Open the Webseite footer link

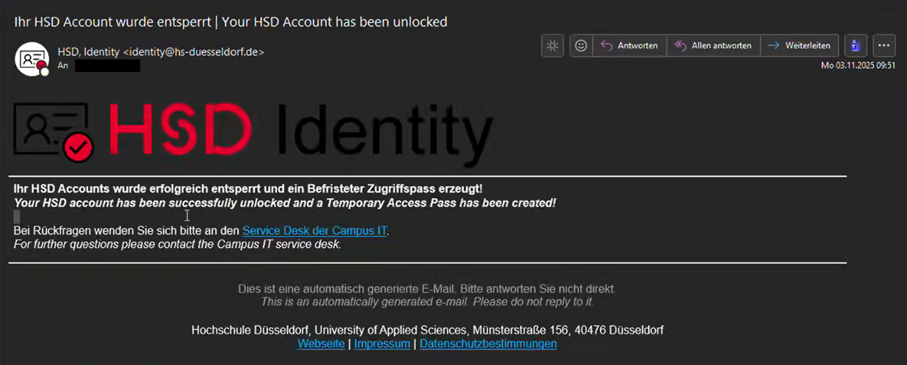[x=320, y=344]
